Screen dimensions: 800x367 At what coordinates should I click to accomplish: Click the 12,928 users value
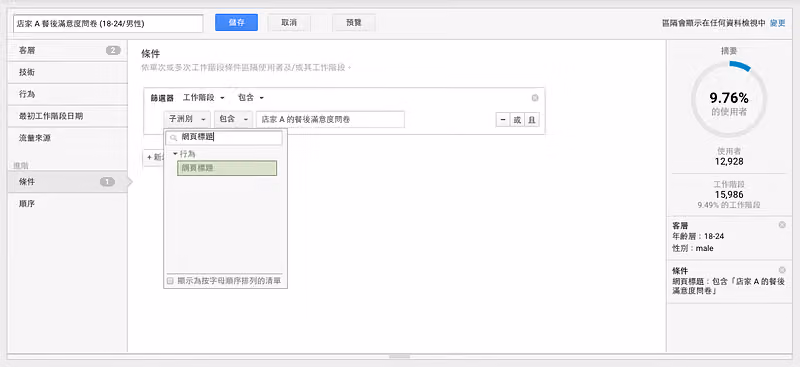point(729,162)
